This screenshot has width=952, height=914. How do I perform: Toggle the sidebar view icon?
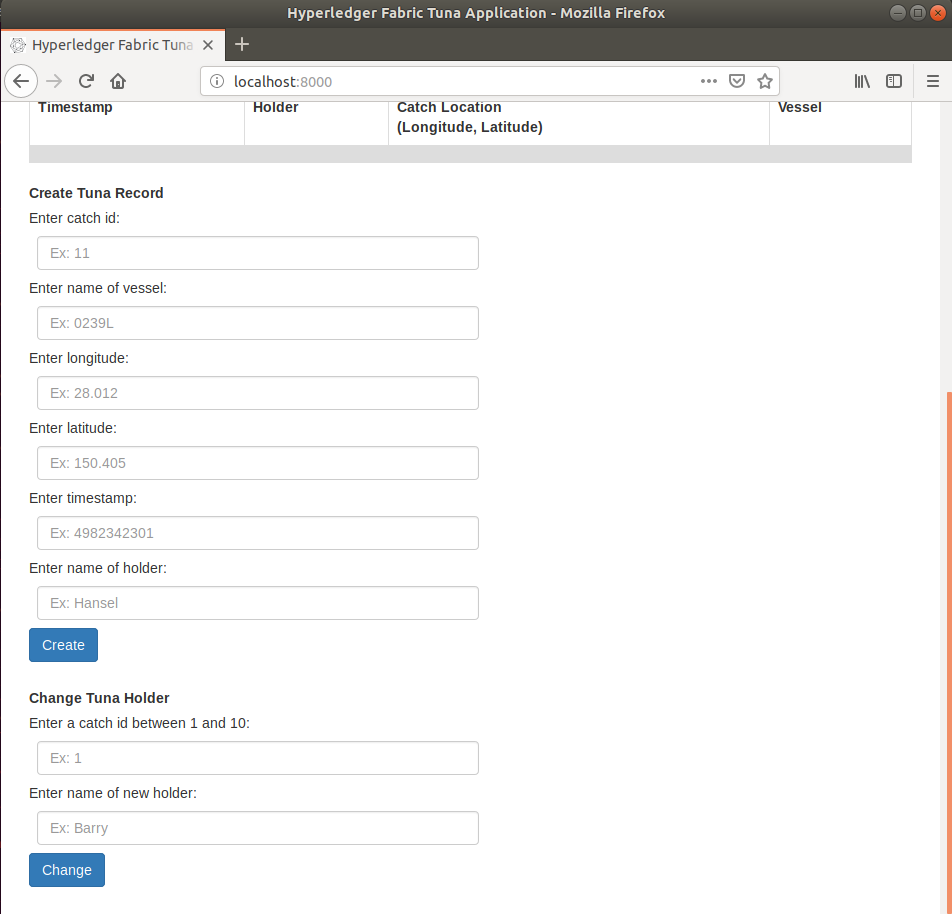point(894,81)
